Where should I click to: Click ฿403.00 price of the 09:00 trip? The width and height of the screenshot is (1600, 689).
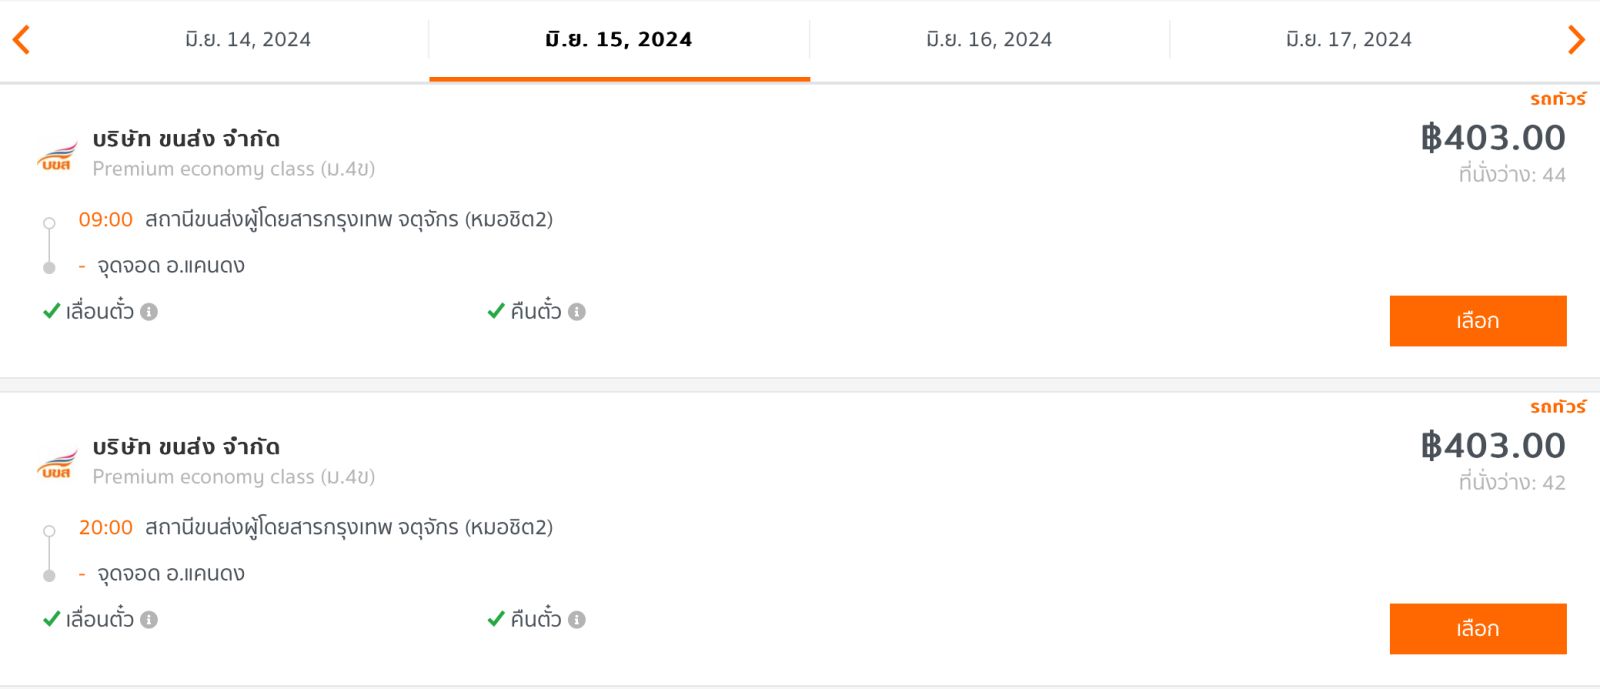click(1493, 137)
